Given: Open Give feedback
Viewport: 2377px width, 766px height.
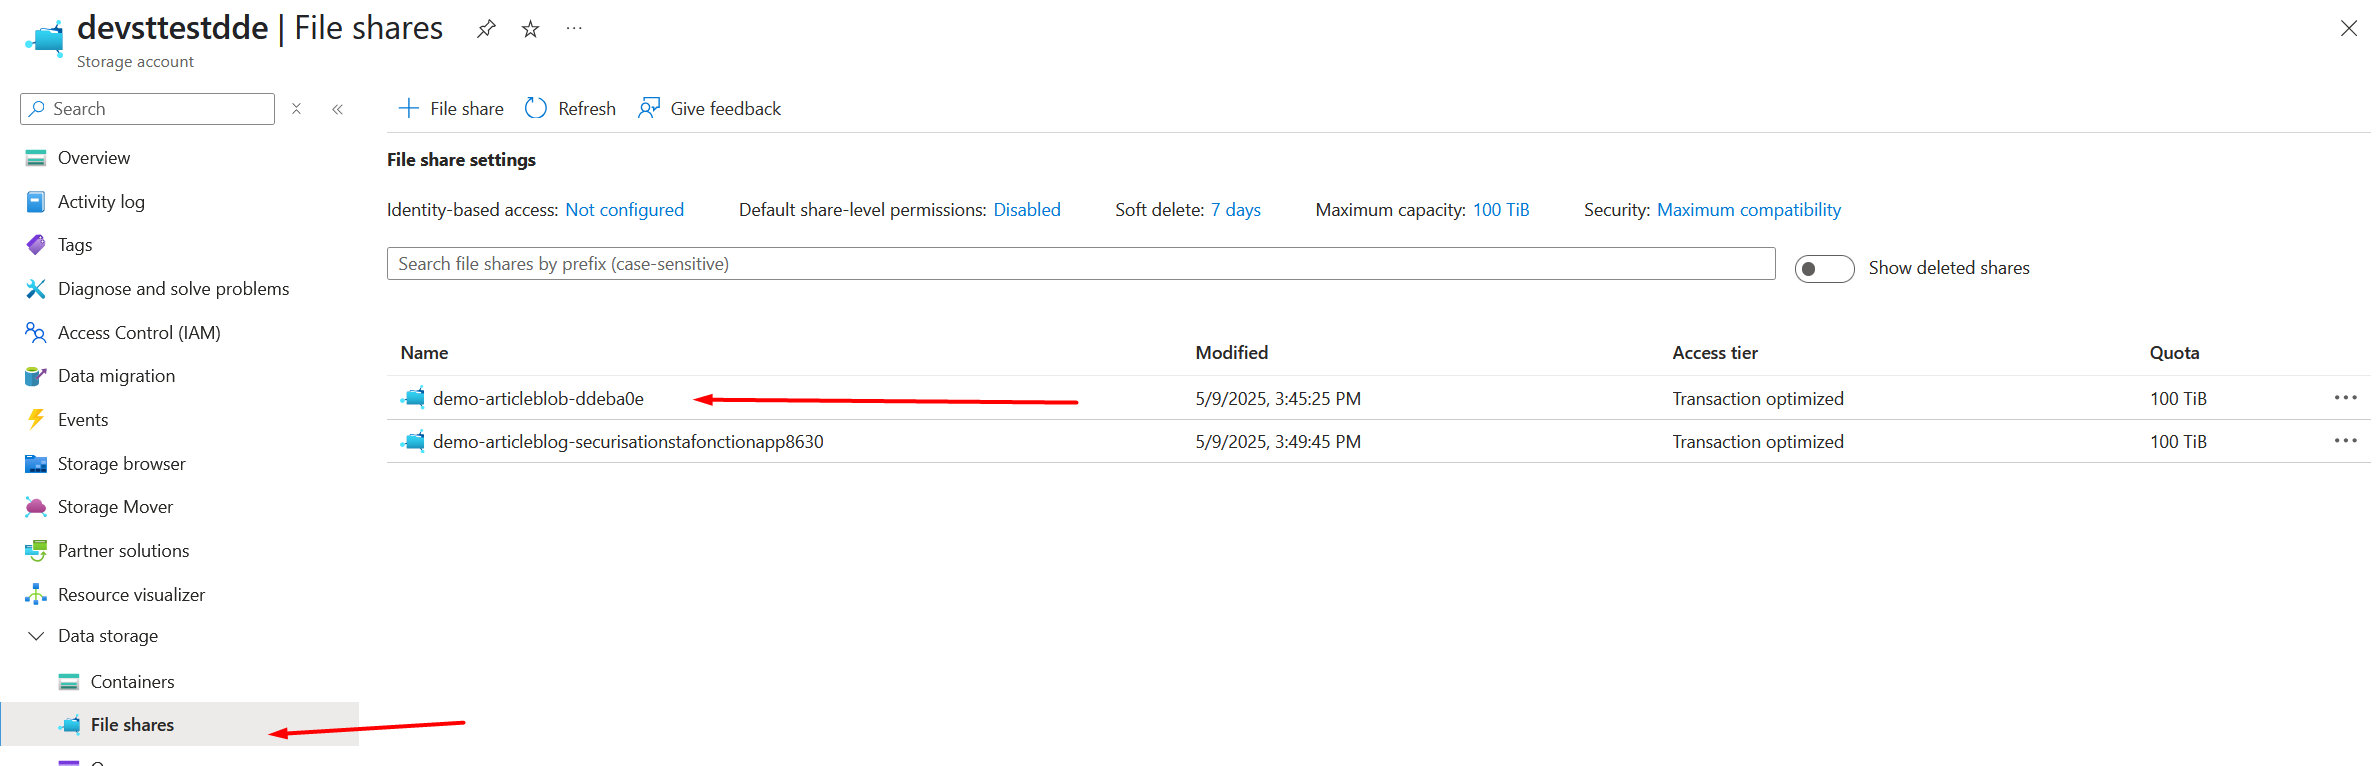Looking at the screenshot, I should 710,109.
